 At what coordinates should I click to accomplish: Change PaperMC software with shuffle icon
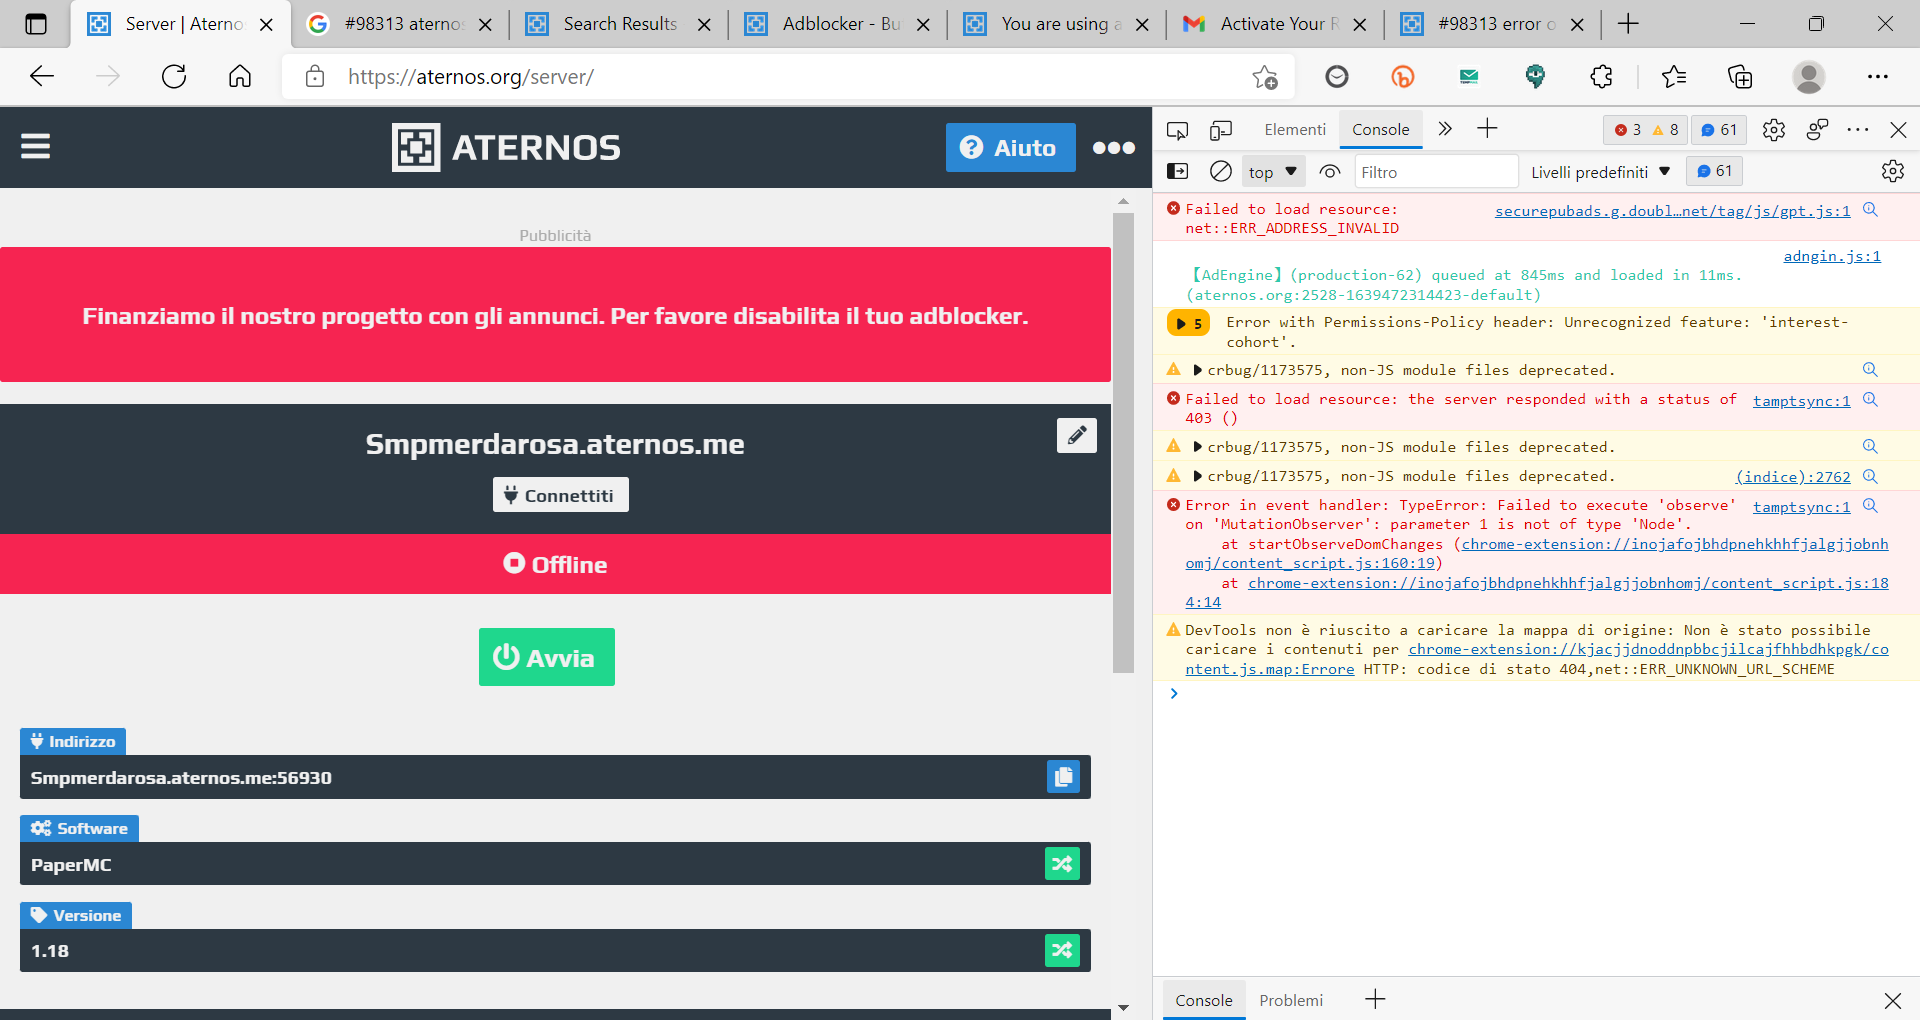click(x=1062, y=864)
